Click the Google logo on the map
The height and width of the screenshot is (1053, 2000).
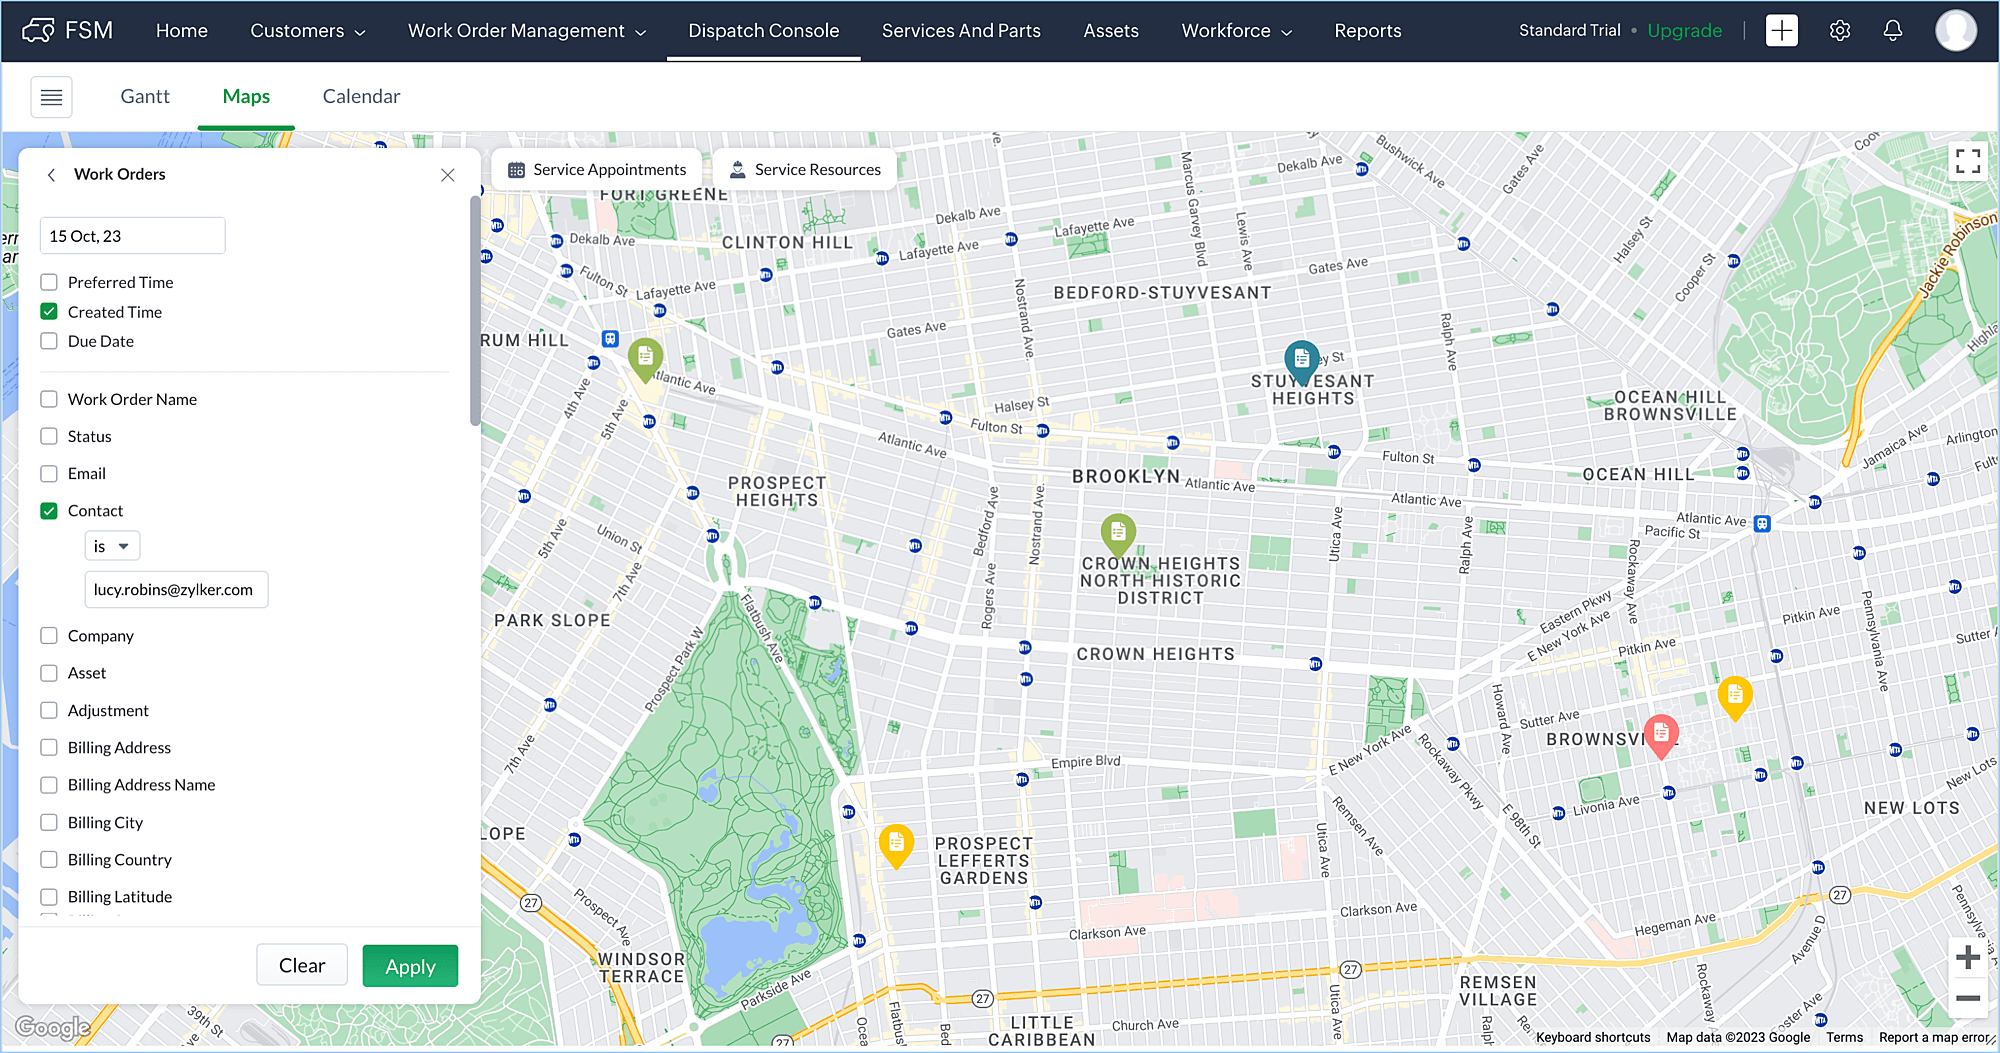[52, 1027]
